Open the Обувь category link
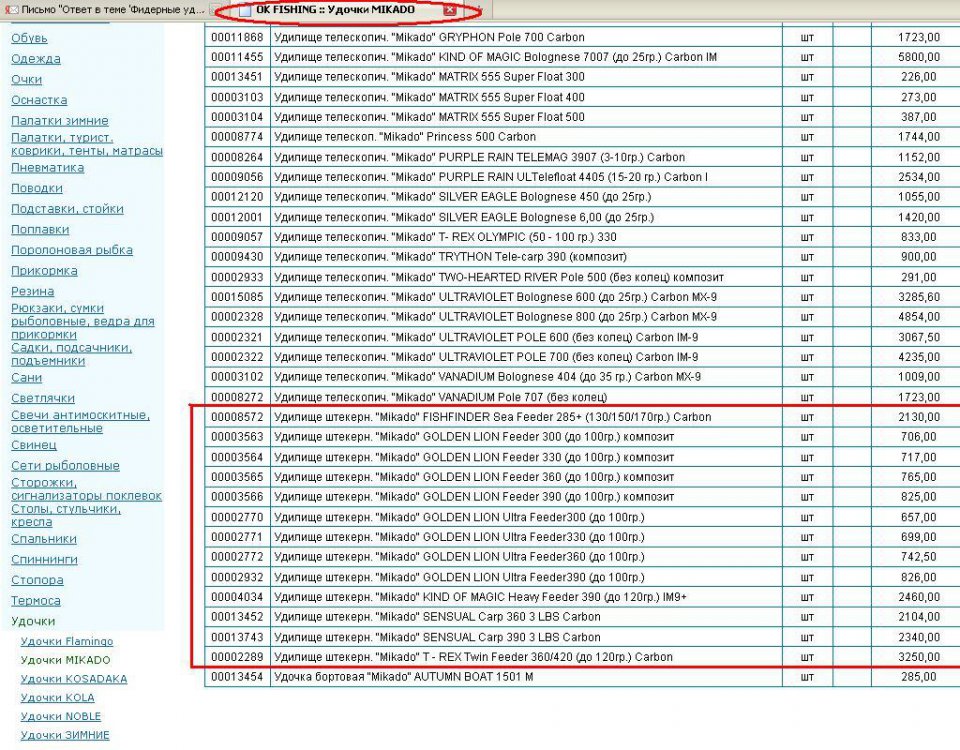Screen dimensions: 960x750 point(29,38)
